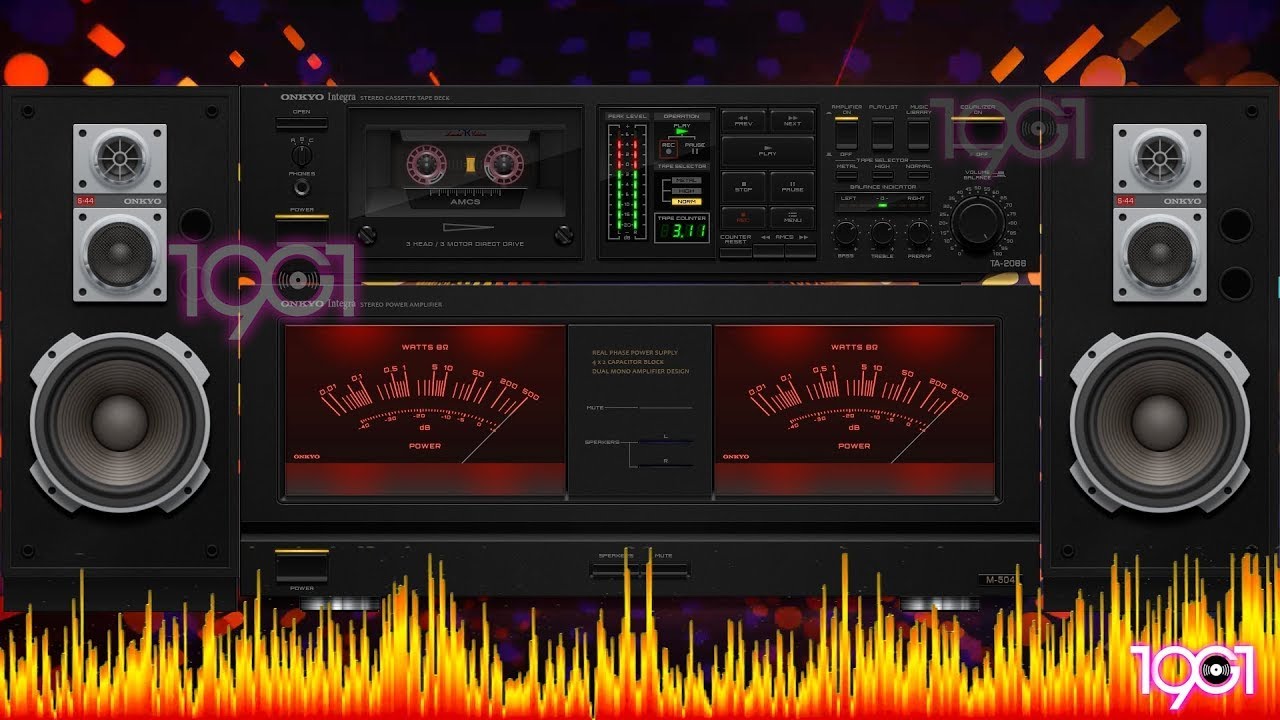Click the left screw on the cassette door

click(x=367, y=233)
